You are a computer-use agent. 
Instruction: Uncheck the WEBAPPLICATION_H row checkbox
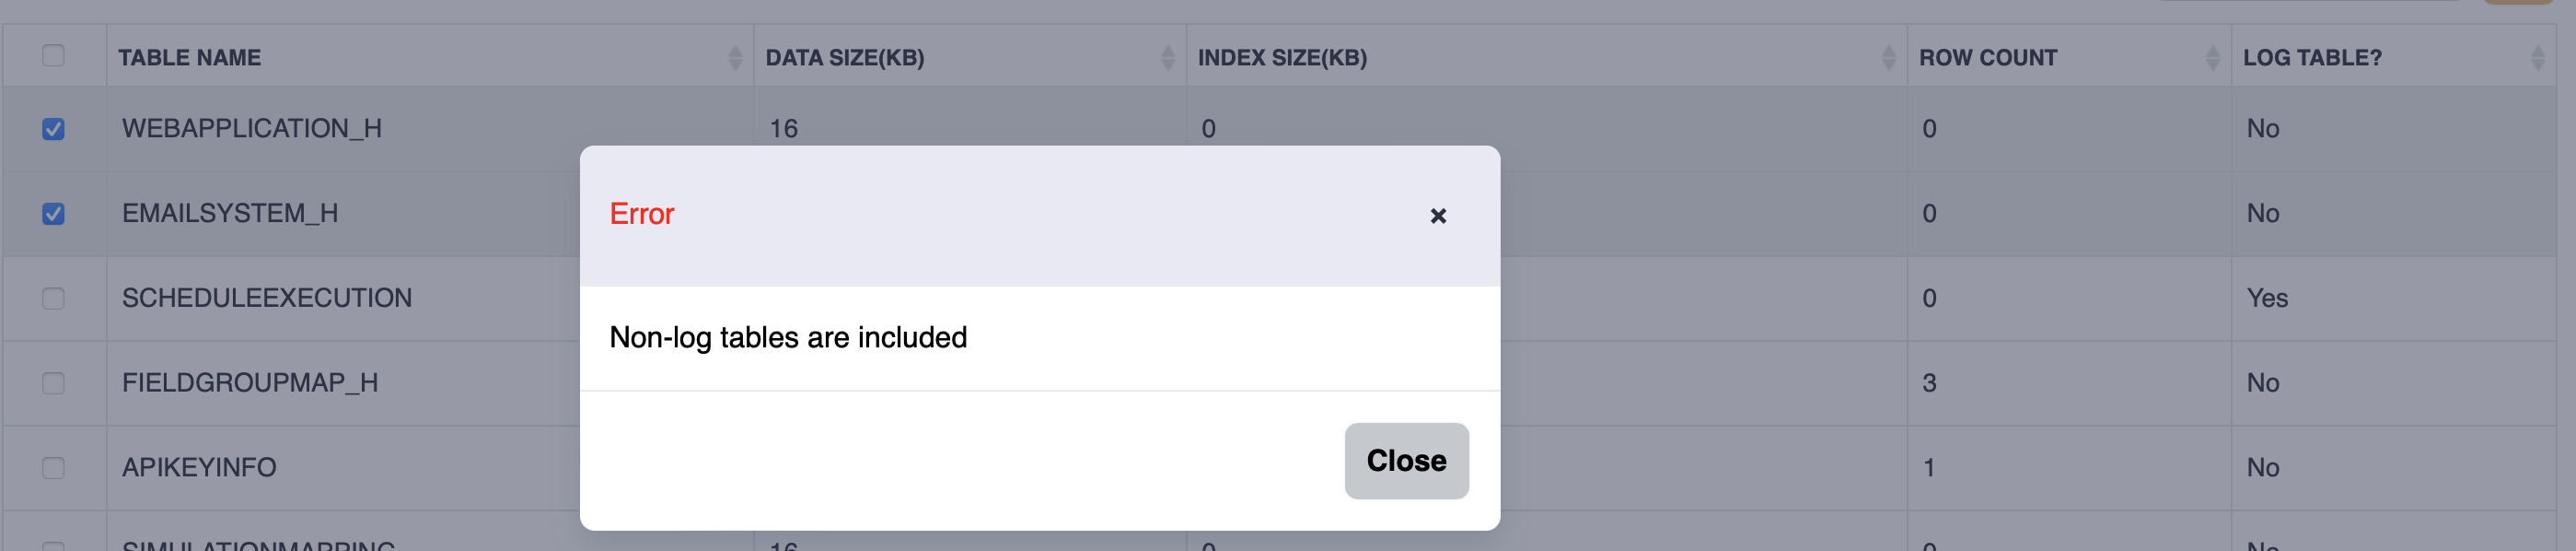pos(54,129)
